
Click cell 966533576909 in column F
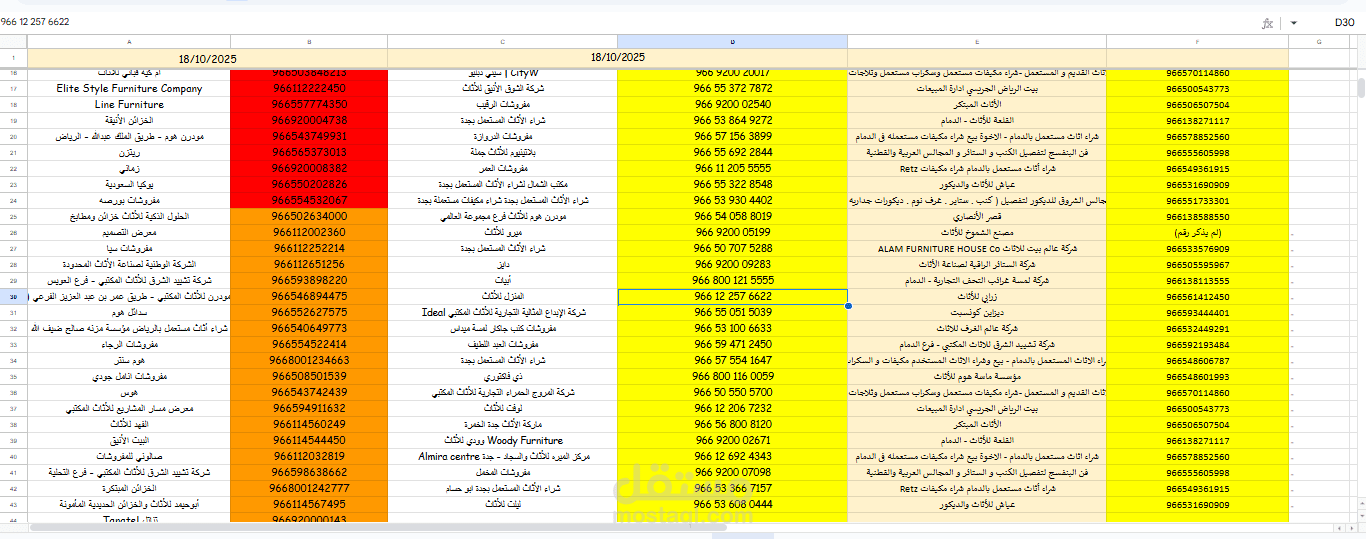[x=1197, y=248]
